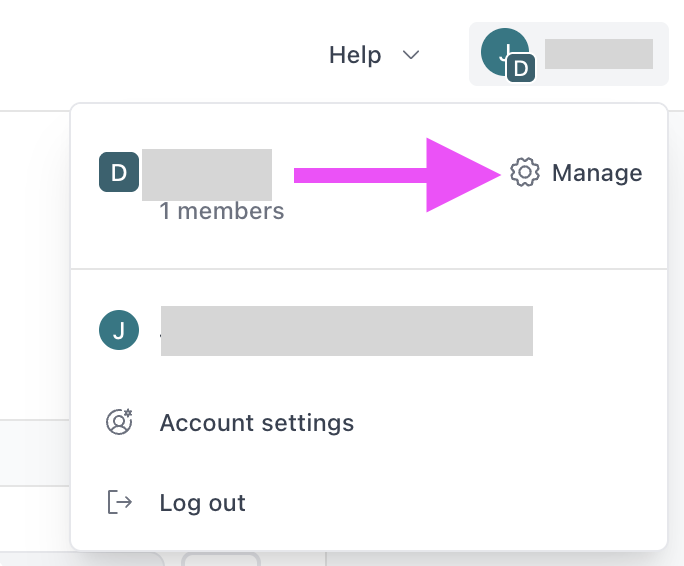The height and width of the screenshot is (566, 684).
Task: Click the redacted user name beside J avatar
Action: pos(346,331)
